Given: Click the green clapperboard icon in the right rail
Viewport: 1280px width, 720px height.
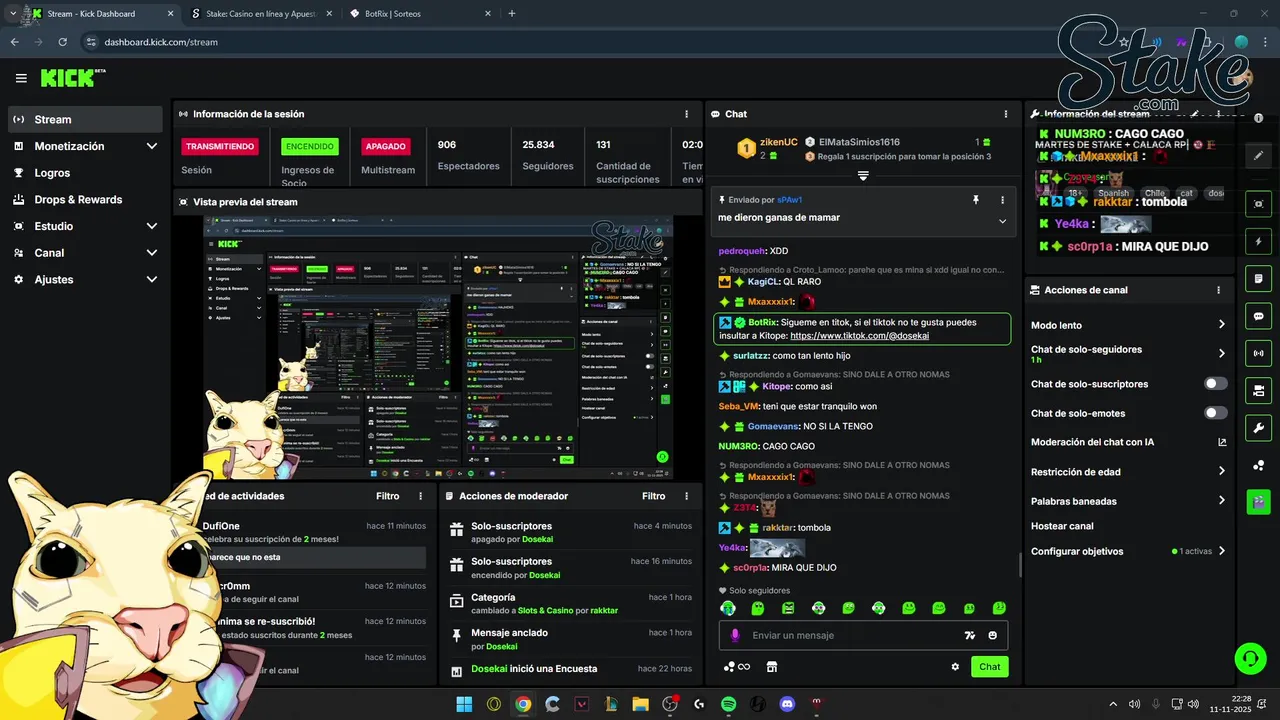Looking at the screenshot, I should tap(1258, 502).
